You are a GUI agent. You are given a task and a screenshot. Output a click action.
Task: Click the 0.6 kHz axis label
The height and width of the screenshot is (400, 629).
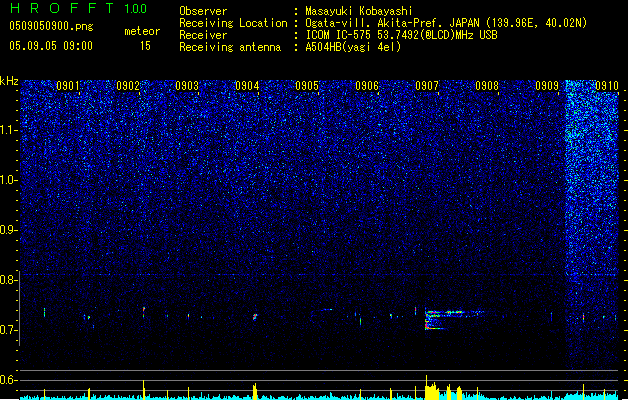9,380
